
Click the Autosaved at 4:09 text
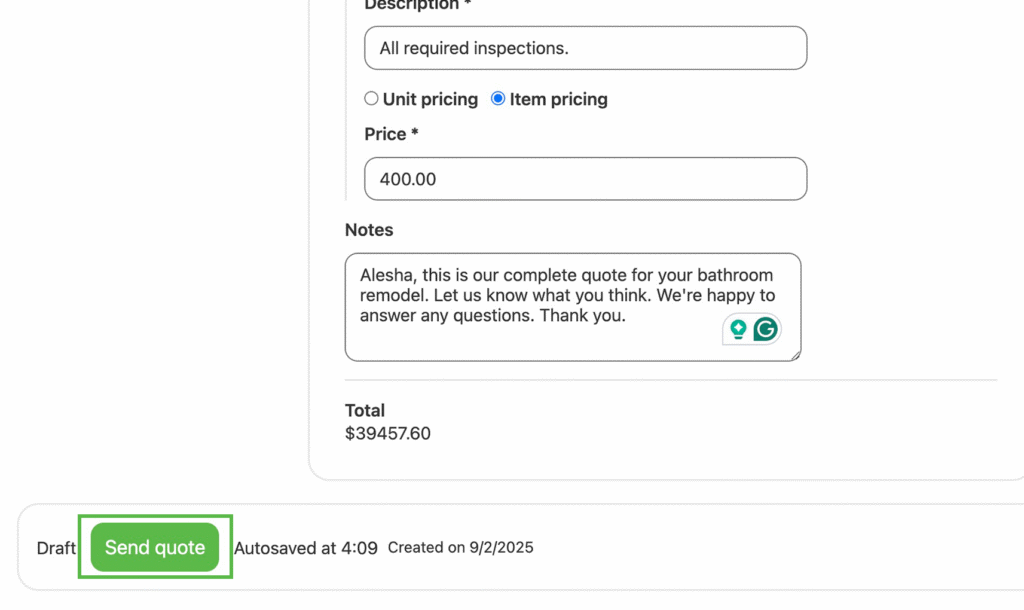click(306, 548)
